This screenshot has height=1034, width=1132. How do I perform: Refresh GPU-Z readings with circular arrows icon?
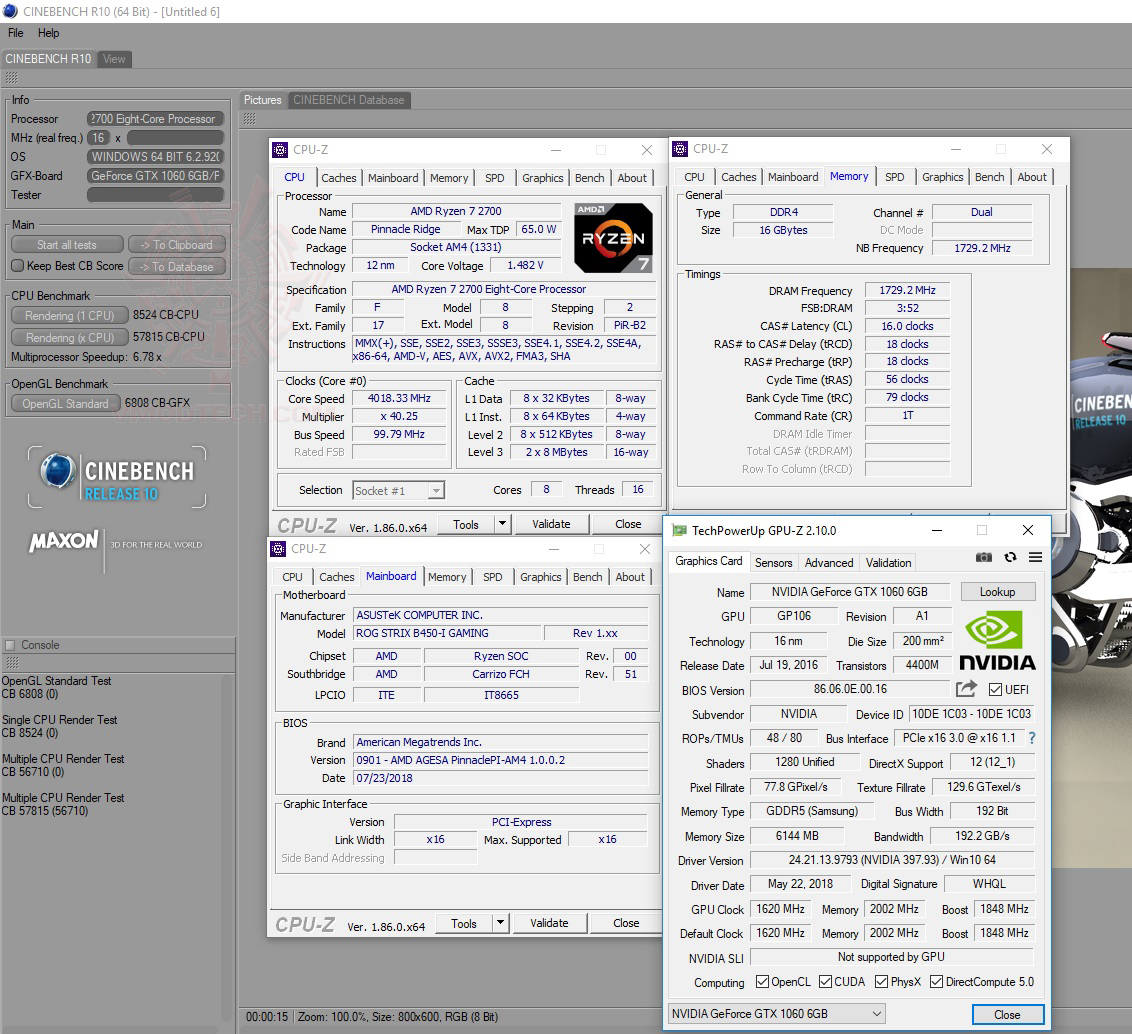click(x=1010, y=557)
